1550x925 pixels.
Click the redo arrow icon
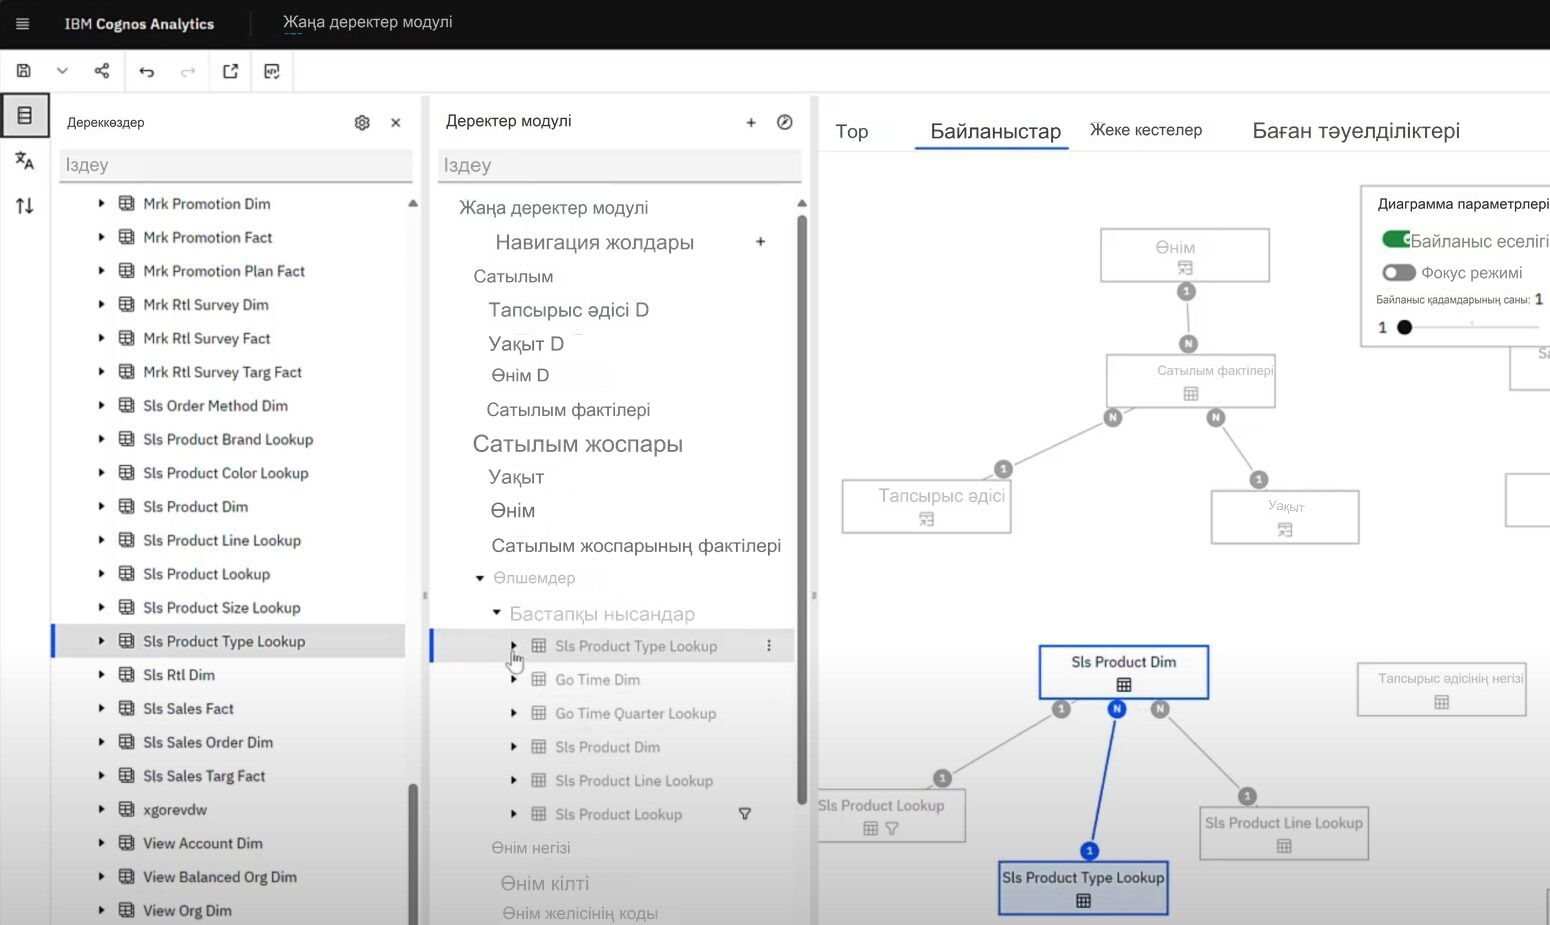coord(188,71)
